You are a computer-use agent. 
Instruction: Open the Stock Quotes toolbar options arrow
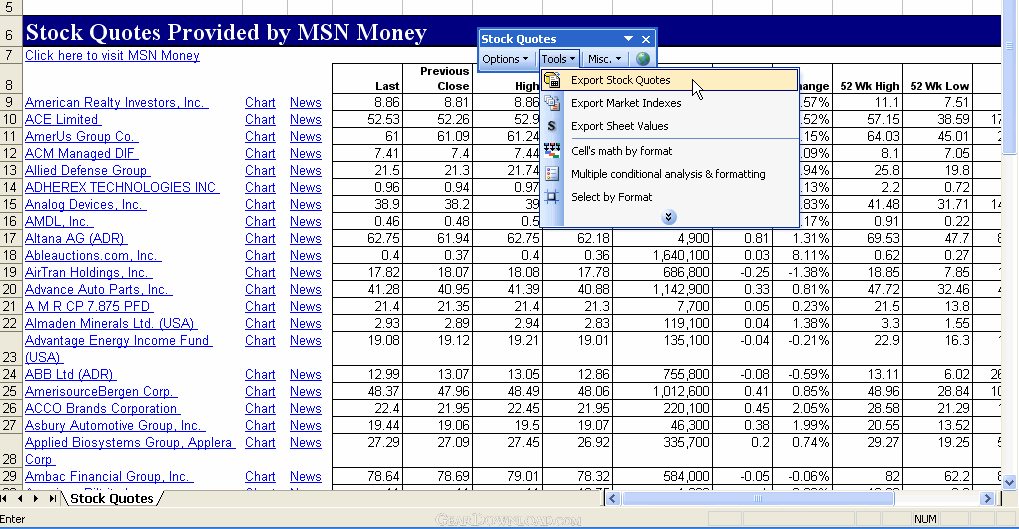click(x=628, y=39)
